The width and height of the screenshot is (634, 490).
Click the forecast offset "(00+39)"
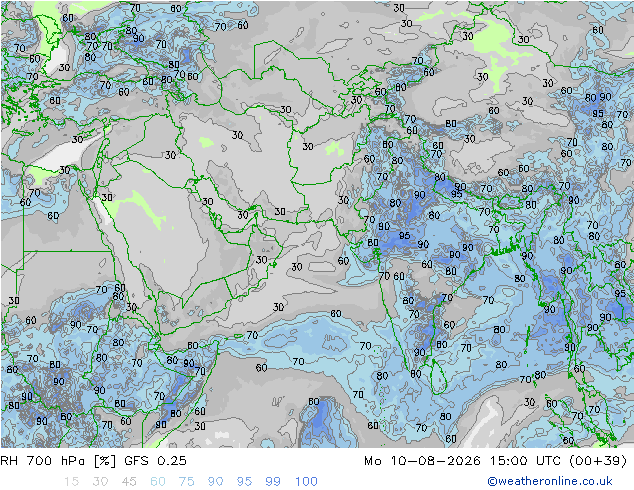click(x=598, y=461)
